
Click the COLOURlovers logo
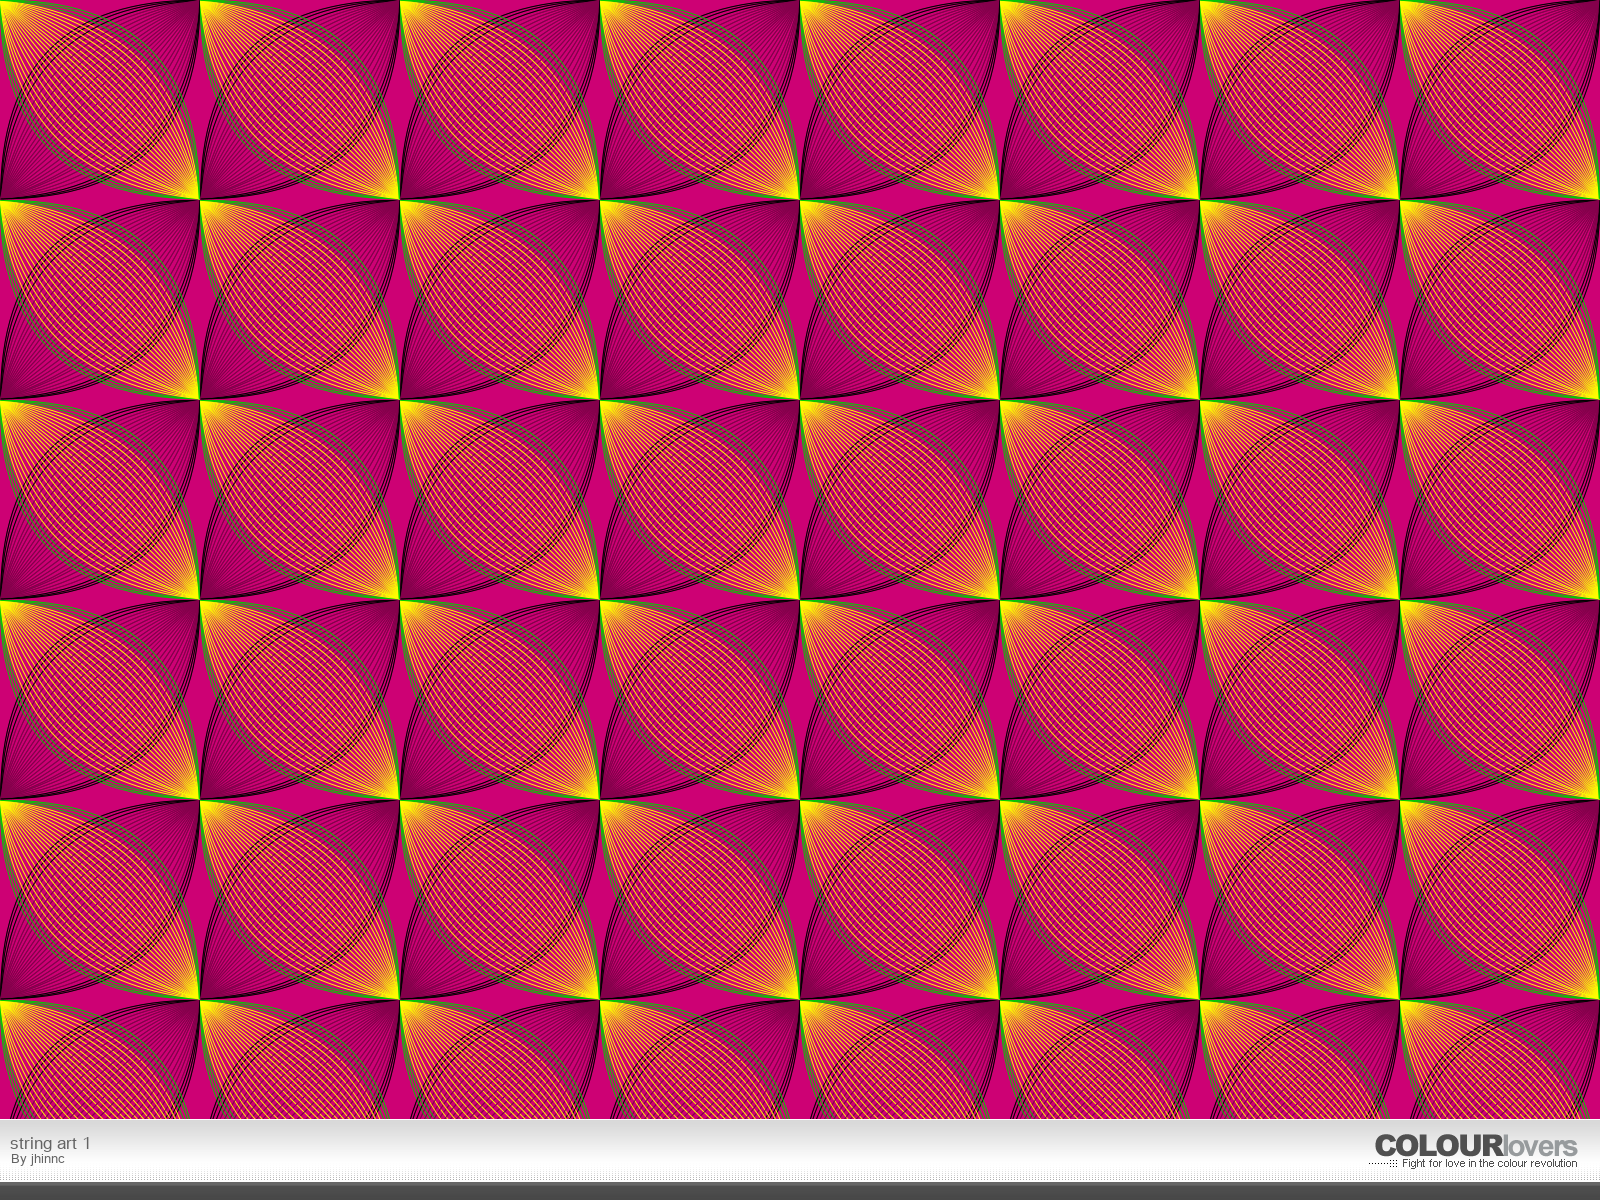pos(1475,1146)
